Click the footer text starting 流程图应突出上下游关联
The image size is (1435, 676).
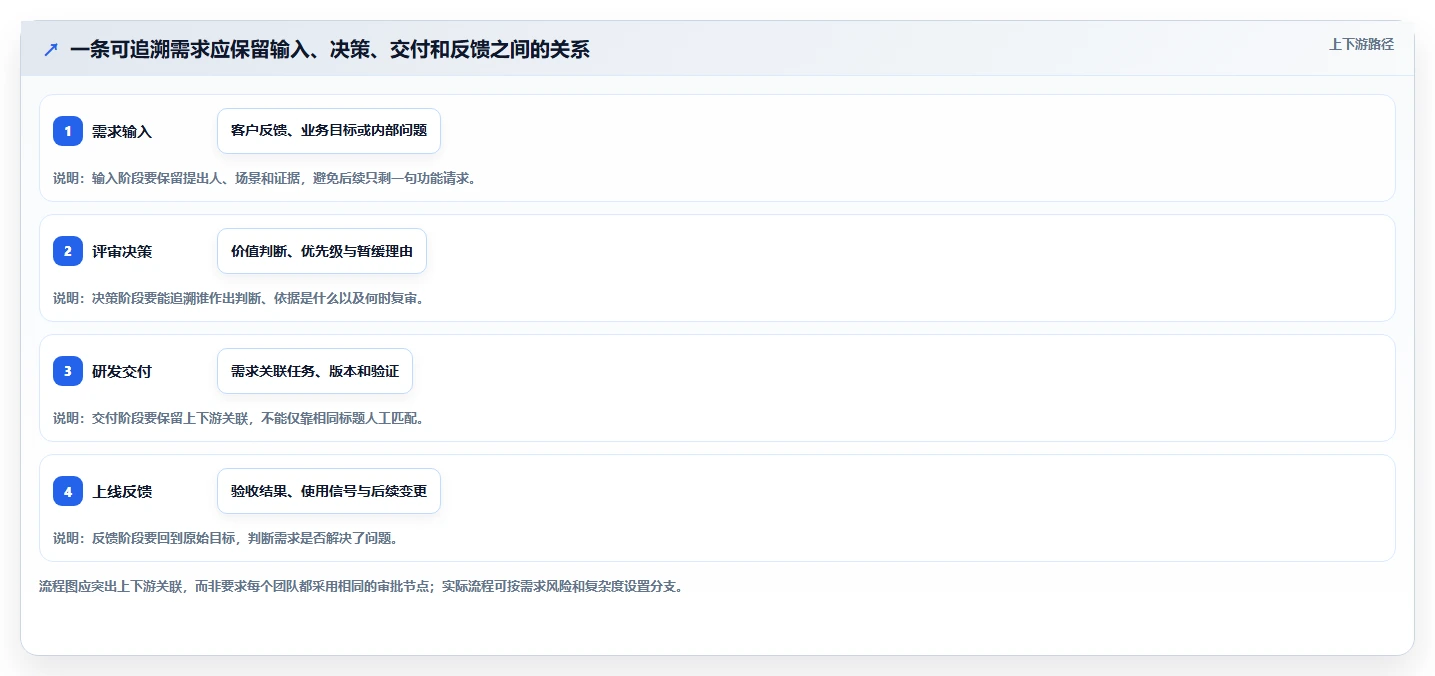click(361, 586)
